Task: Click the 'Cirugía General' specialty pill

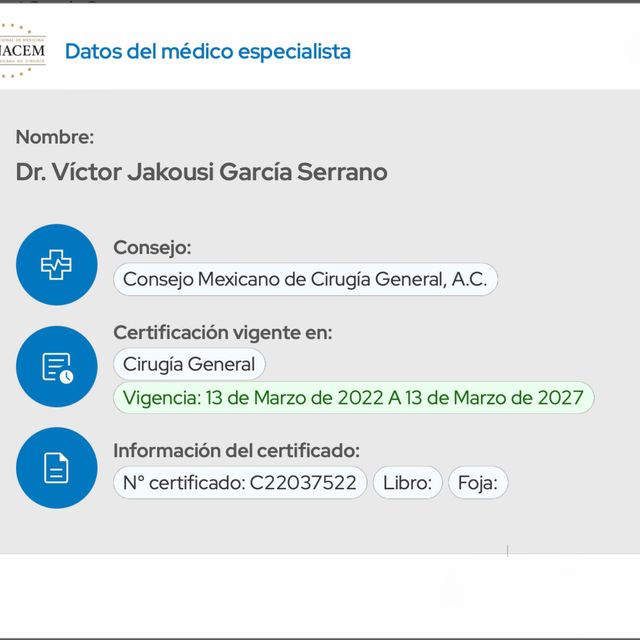Action: point(189,364)
